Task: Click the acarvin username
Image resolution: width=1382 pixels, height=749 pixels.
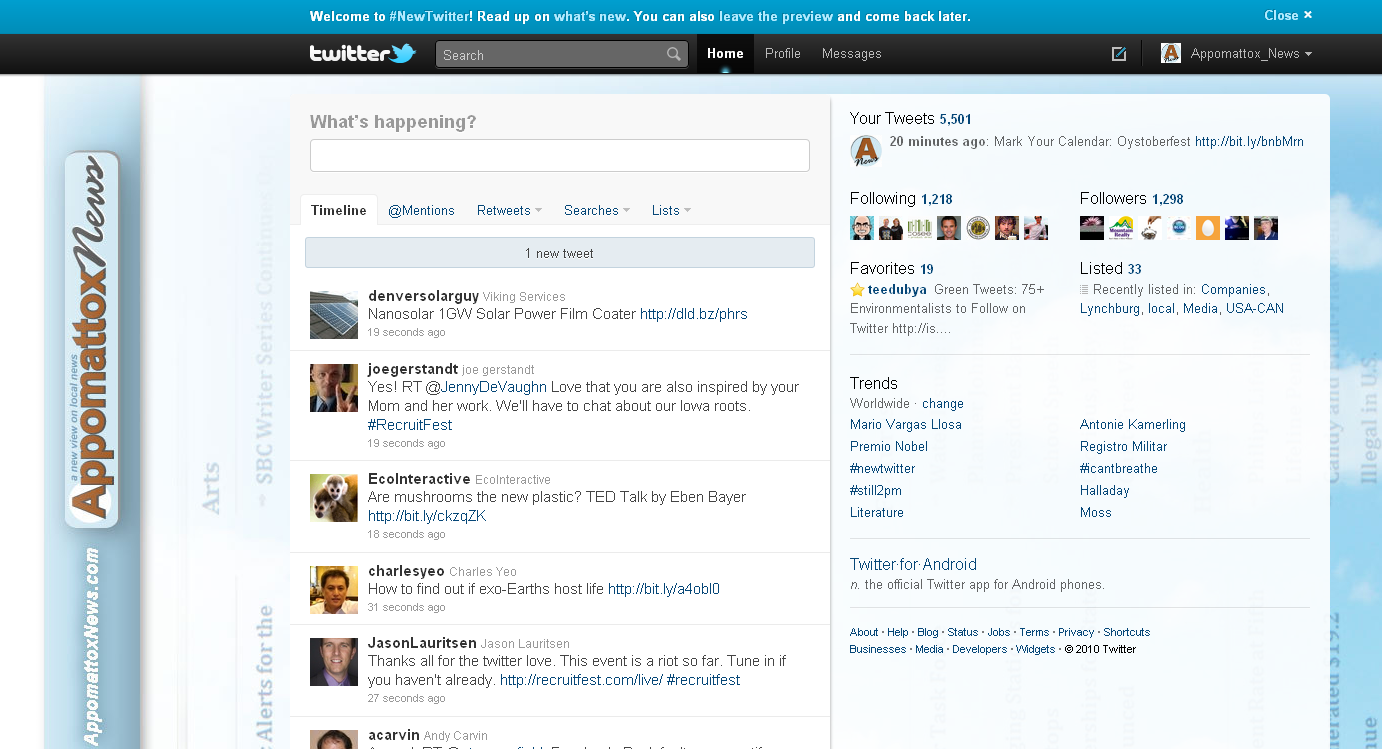Action: pyautogui.click(x=393, y=736)
